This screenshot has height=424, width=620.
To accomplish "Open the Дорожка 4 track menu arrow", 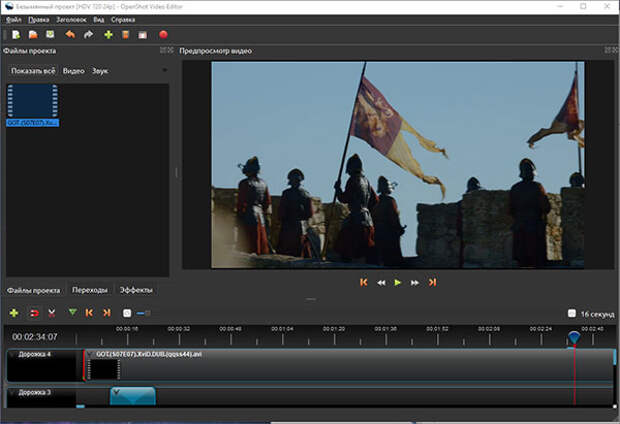I will click(12, 354).
